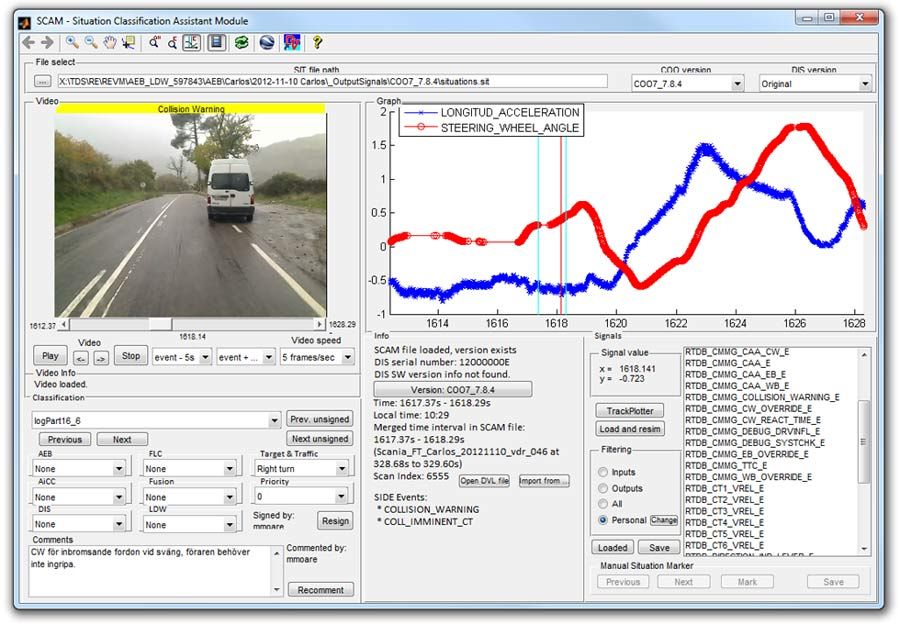The image size is (900, 625).
Task: Activate the Pan hand tool
Action: pos(110,42)
